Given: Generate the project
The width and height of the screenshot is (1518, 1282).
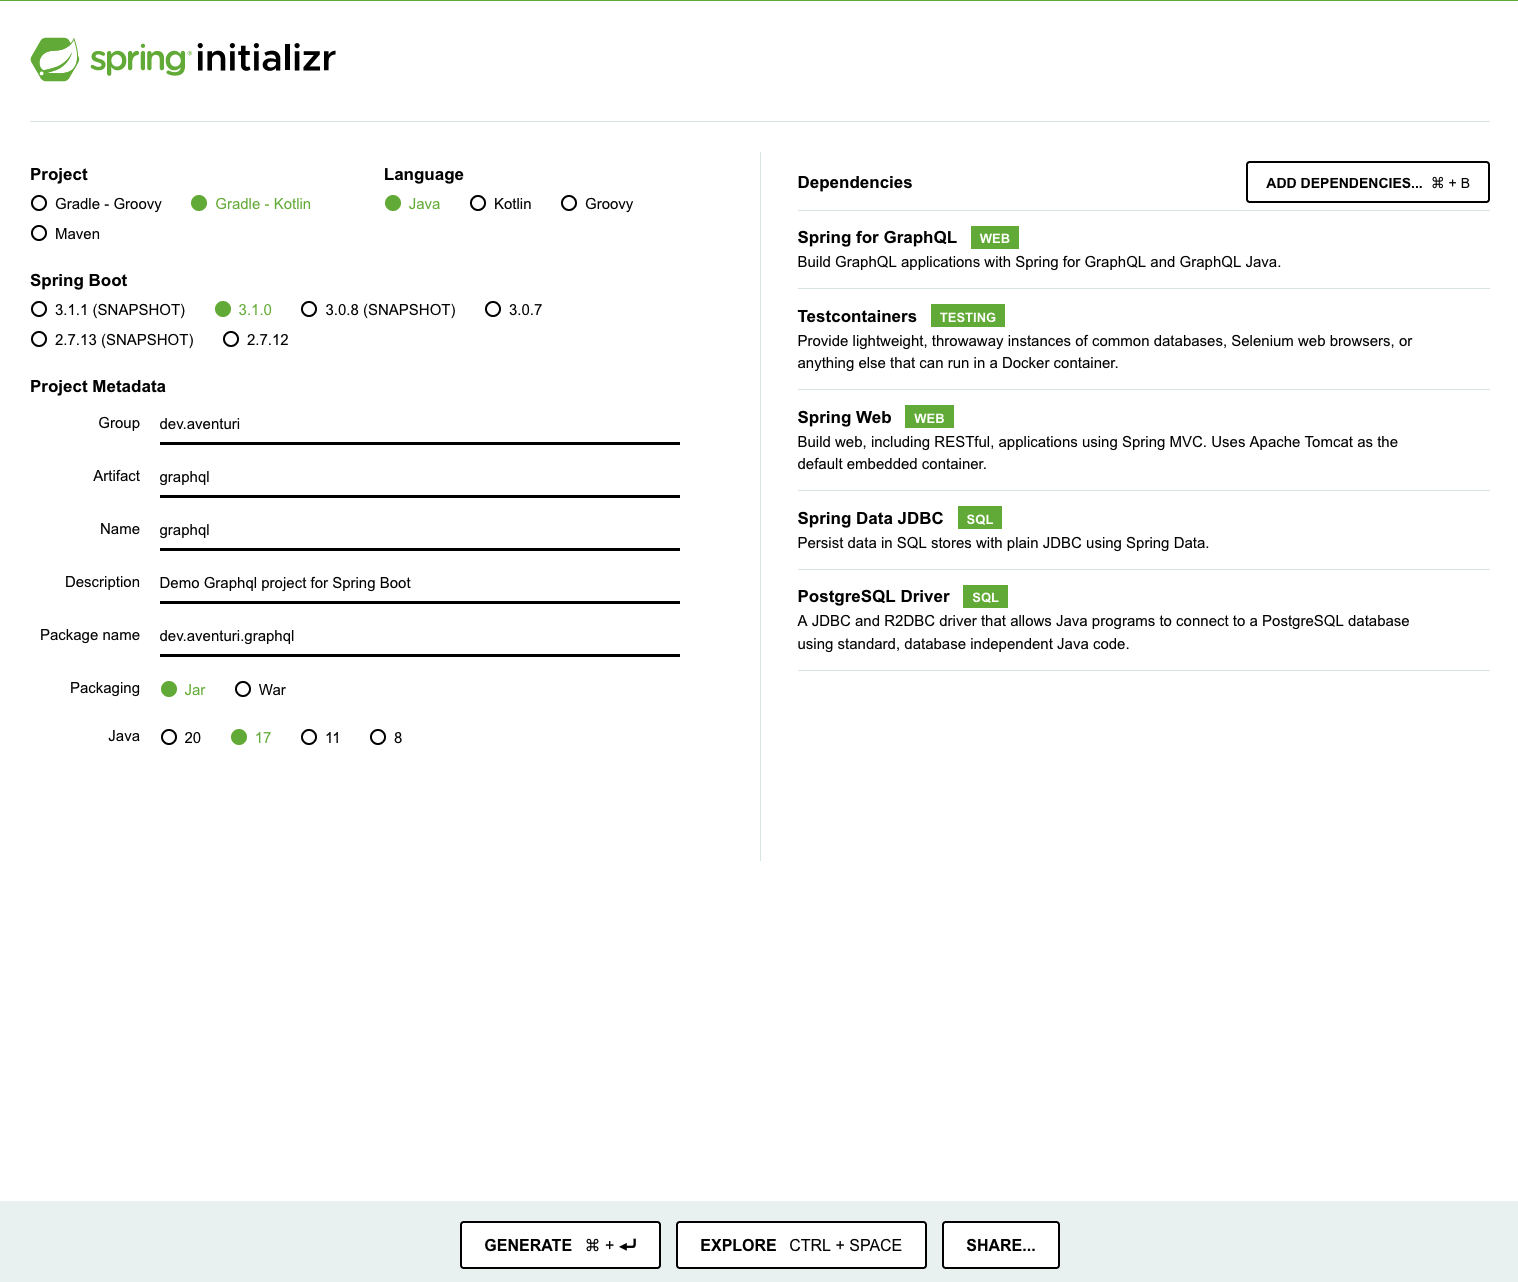Looking at the screenshot, I should [x=560, y=1245].
